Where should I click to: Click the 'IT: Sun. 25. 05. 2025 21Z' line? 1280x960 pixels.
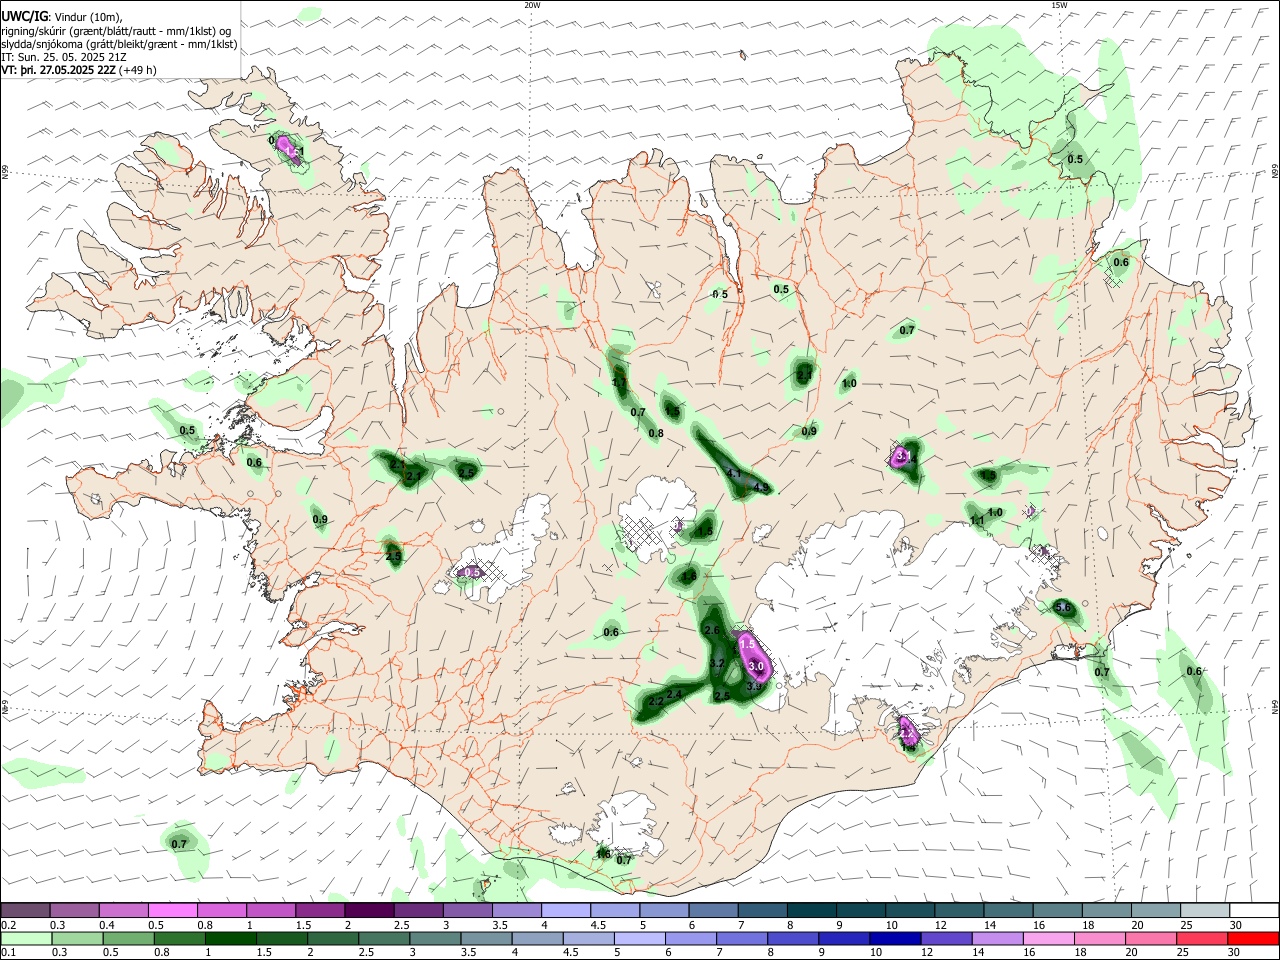(x=66, y=57)
